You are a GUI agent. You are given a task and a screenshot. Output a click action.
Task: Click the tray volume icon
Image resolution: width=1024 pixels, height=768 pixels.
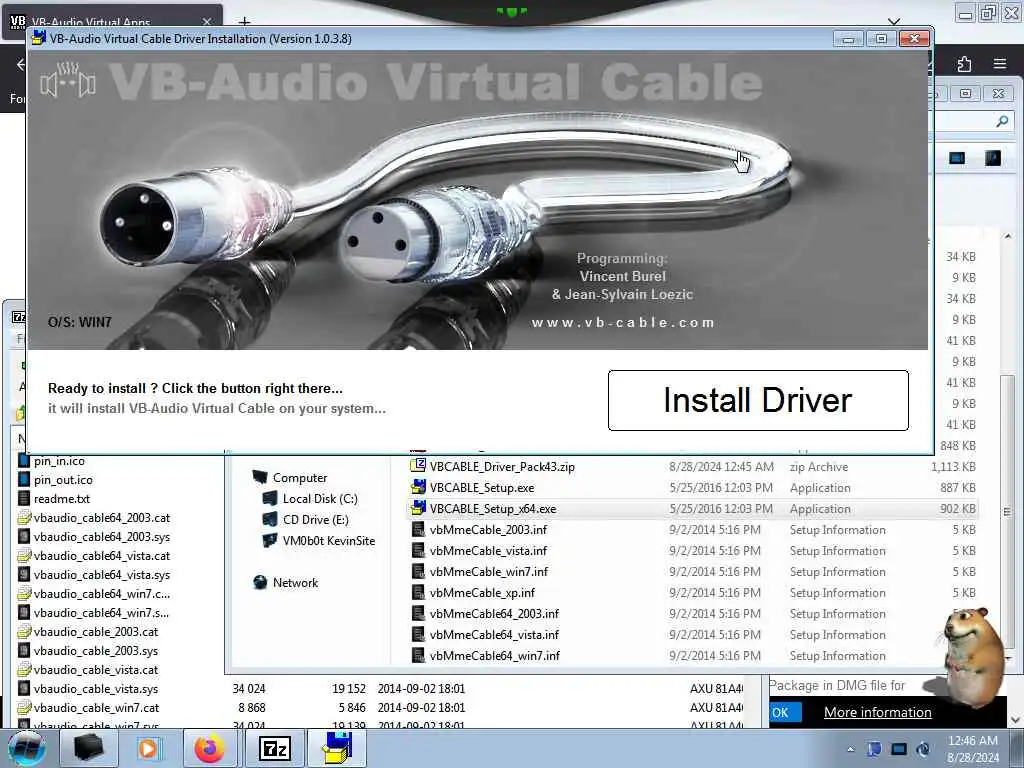(923, 749)
